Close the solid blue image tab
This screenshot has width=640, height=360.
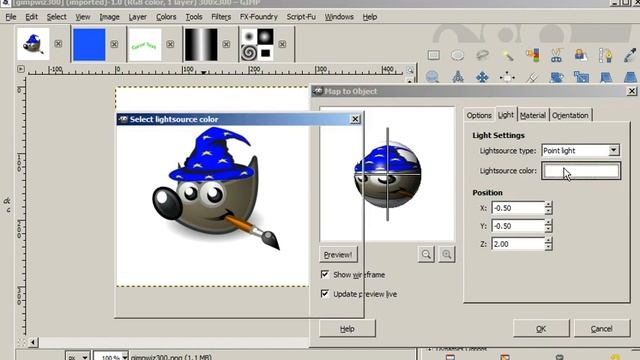click(114, 44)
